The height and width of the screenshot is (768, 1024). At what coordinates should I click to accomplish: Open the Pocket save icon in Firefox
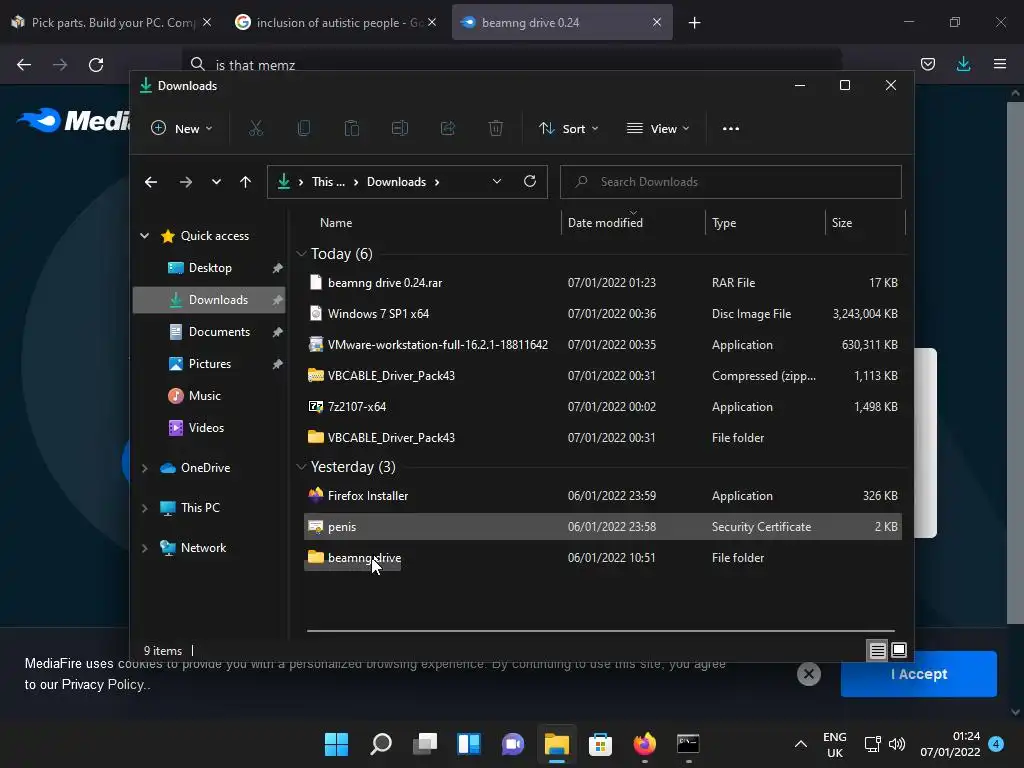point(928,64)
